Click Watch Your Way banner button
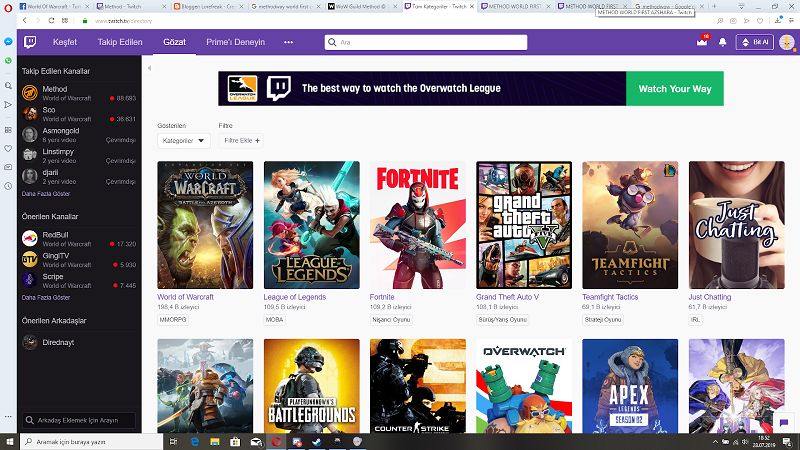The width and height of the screenshot is (800, 450). (x=674, y=89)
